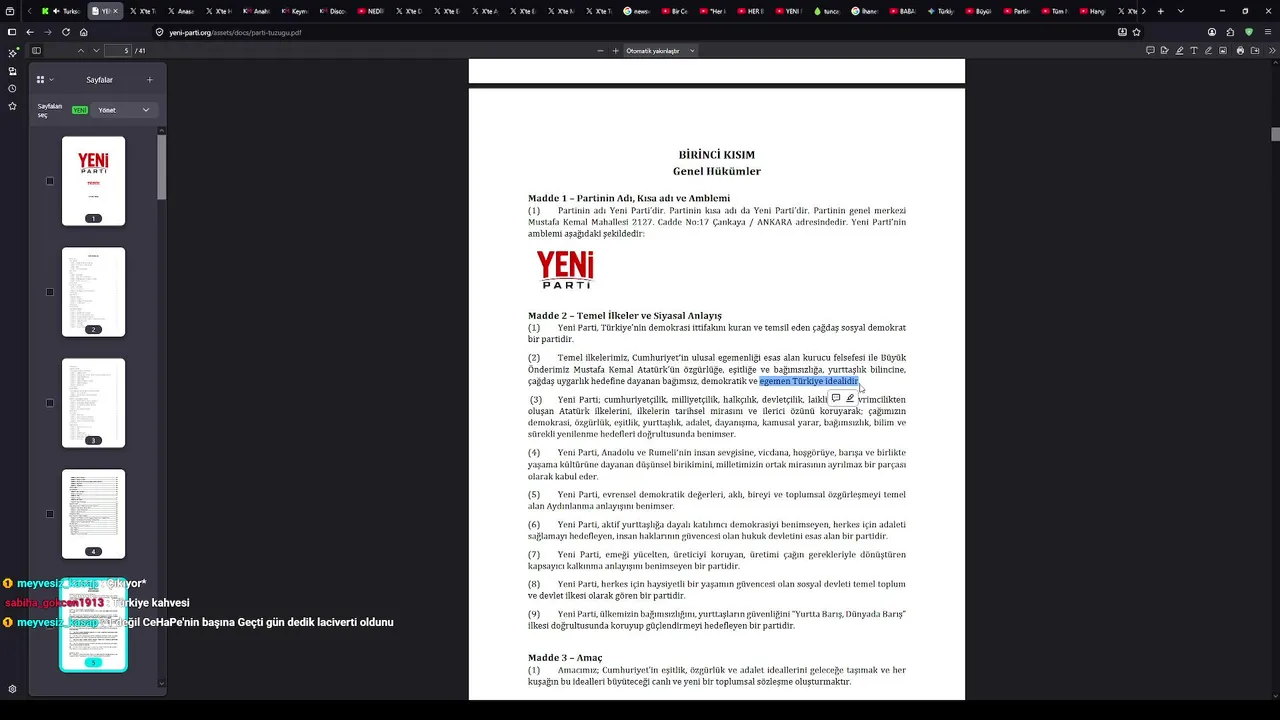The width and height of the screenshot is (1280, 720).
Task: Go to next PDF page arrow
Action: click(x=97, y=50)
